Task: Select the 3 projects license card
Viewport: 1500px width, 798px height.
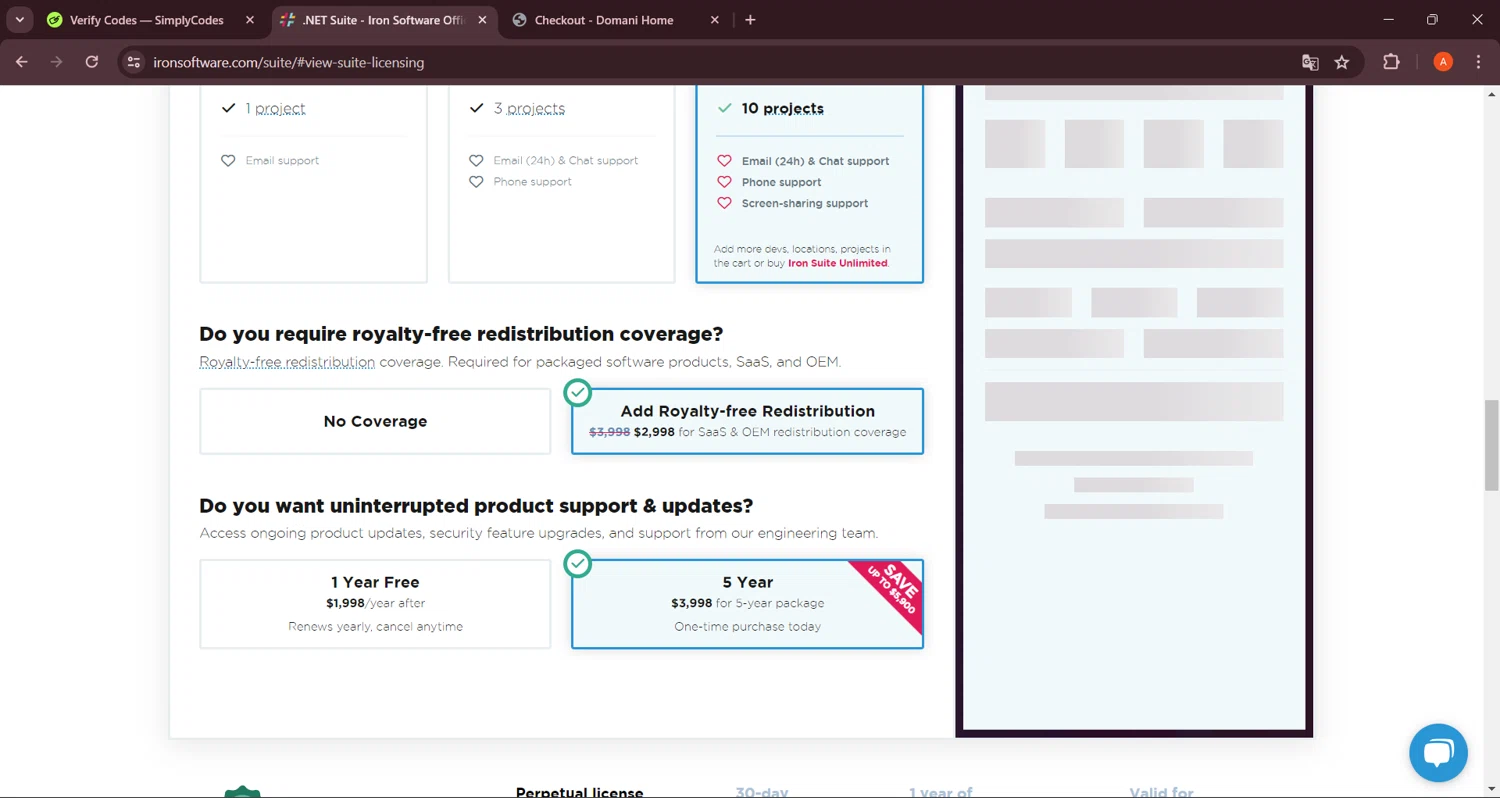Action: point(561,184)
